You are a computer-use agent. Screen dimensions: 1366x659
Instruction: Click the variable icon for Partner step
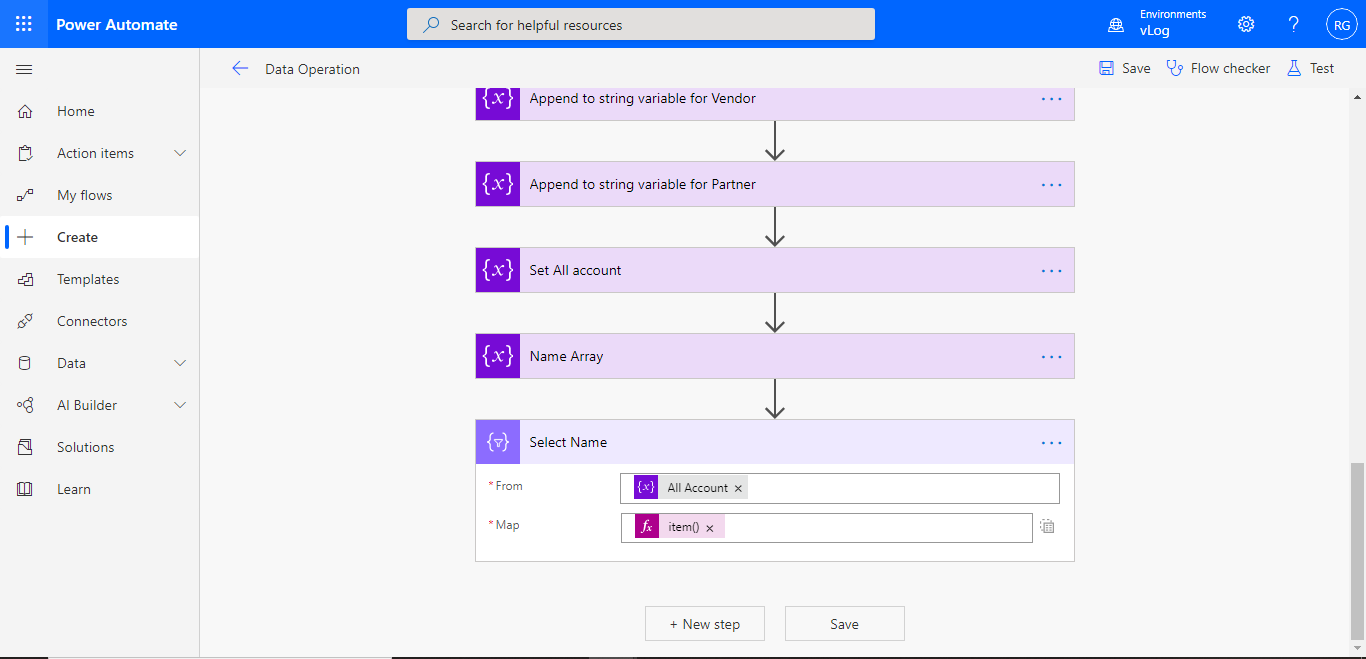click(498, 184)
